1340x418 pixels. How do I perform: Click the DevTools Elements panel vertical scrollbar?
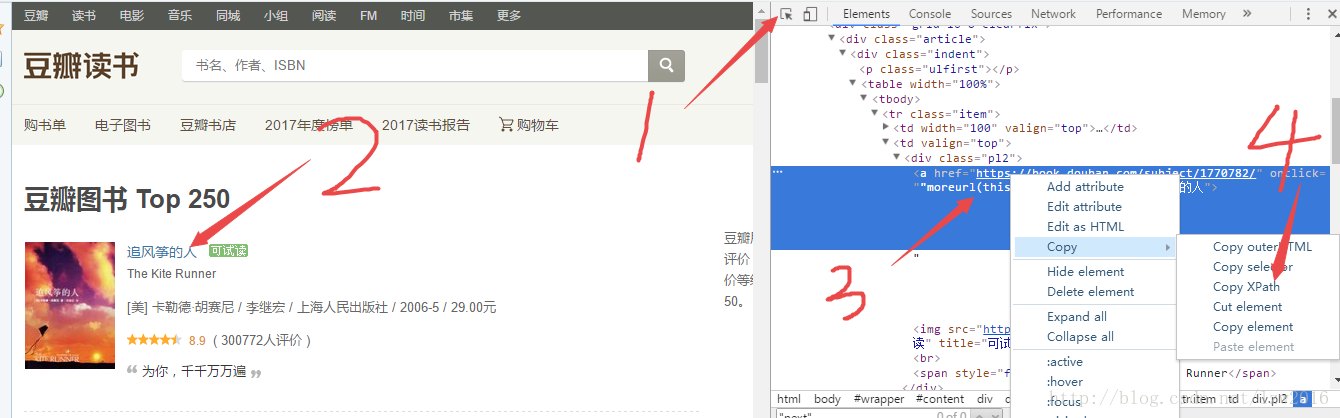coord(1334,130)
